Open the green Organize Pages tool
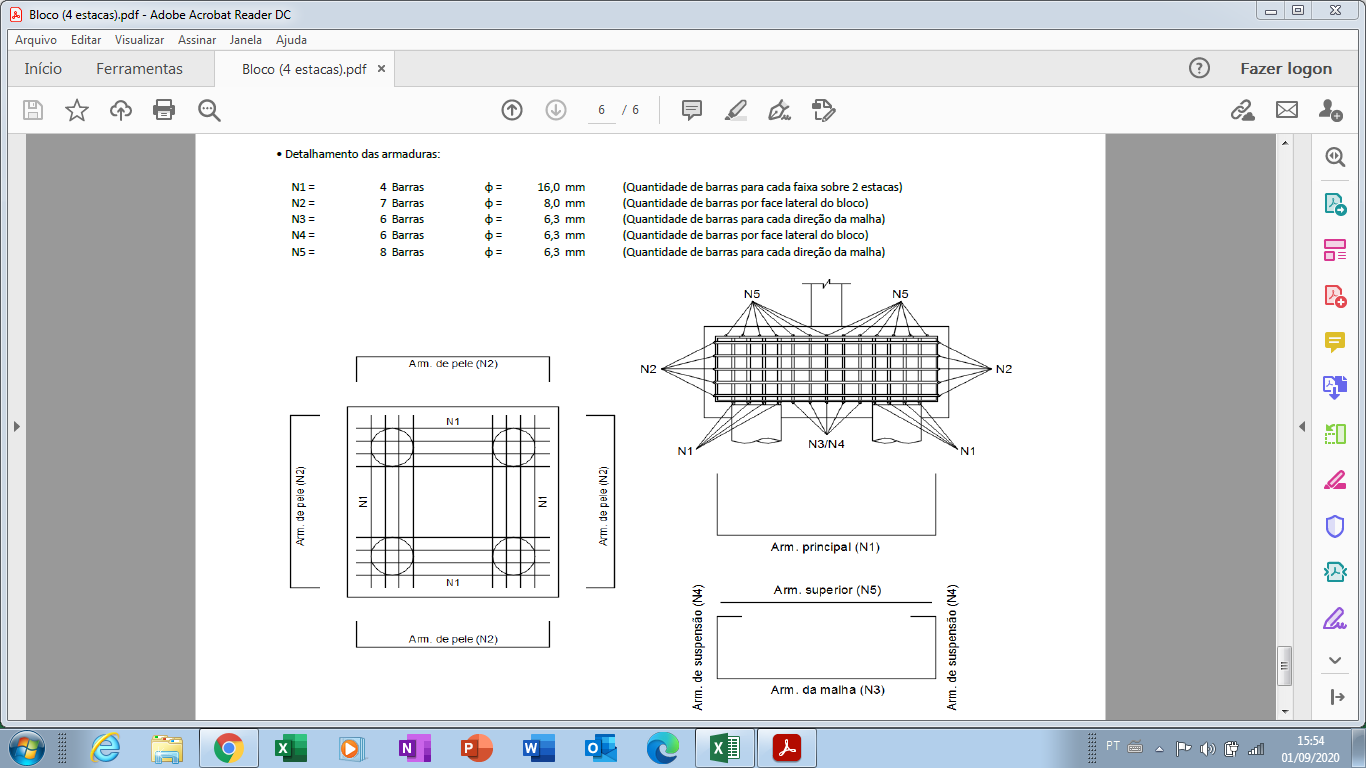 tap(1335, 434)
